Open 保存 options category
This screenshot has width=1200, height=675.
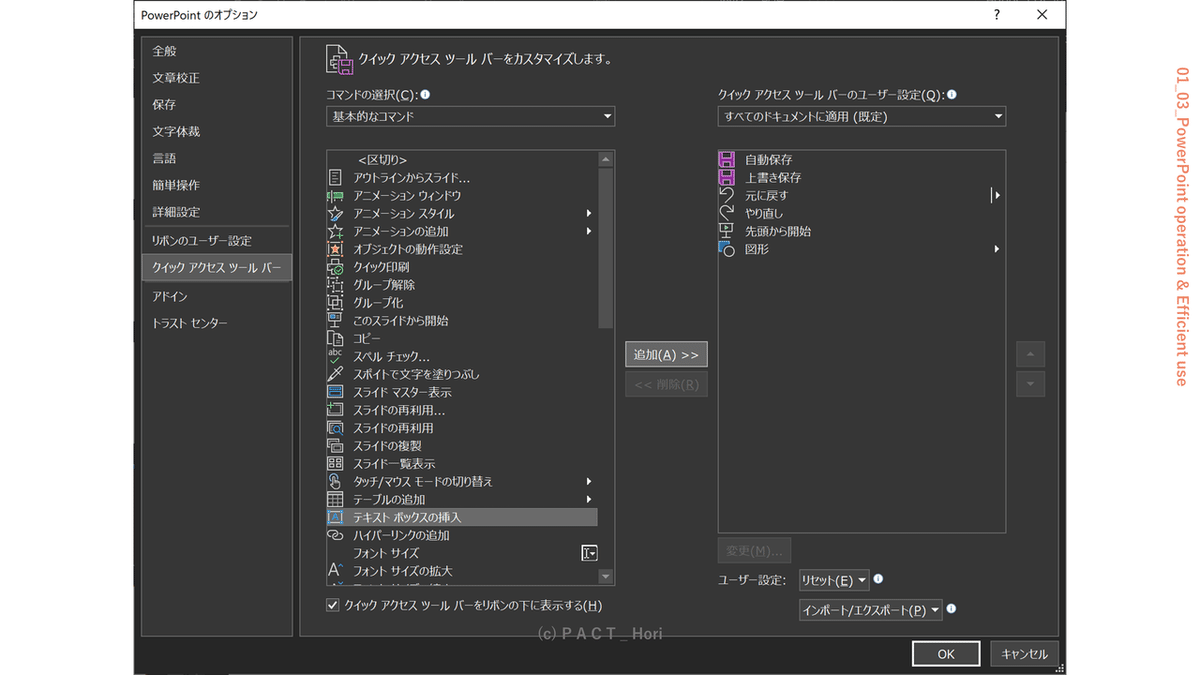pyautogui.click(x=164, y=105)
